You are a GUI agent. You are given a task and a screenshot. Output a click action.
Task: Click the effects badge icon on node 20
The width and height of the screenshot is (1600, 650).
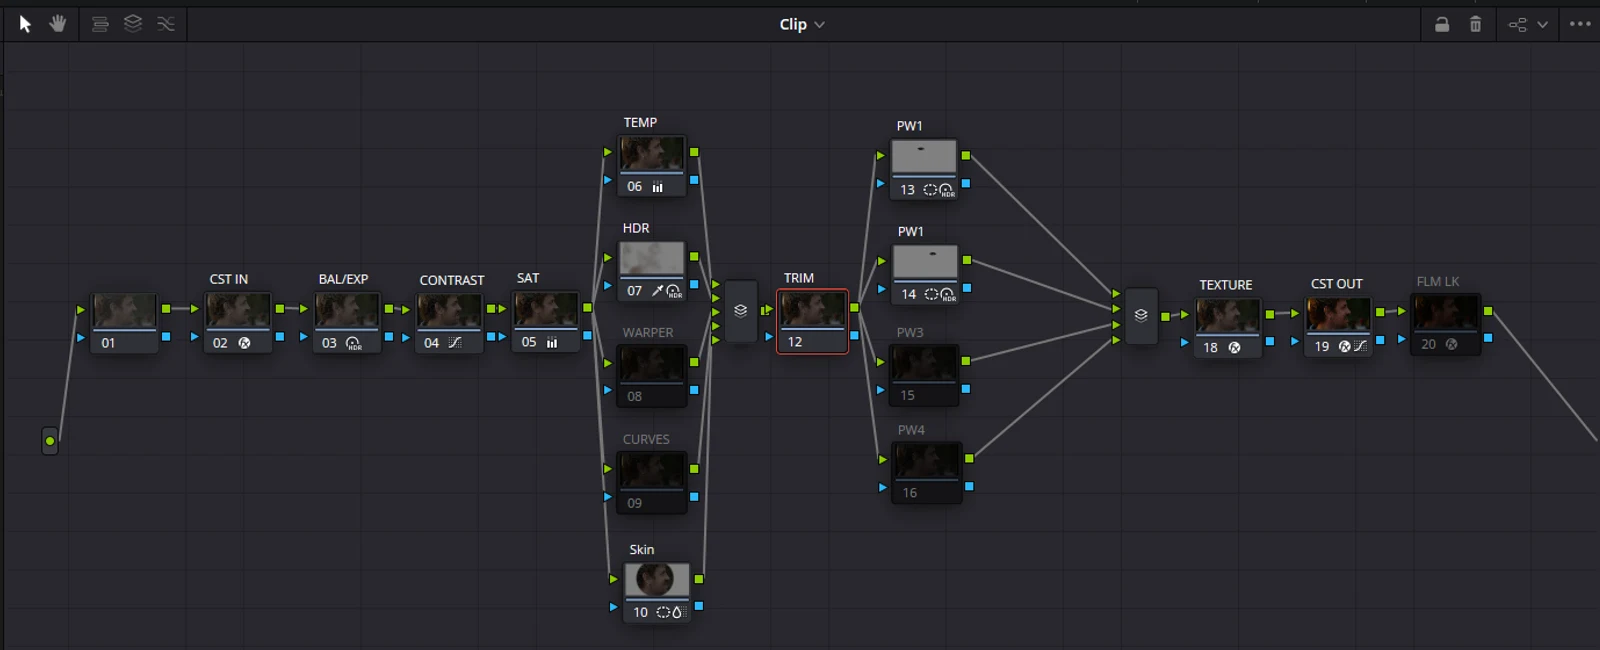point(1452,345)
